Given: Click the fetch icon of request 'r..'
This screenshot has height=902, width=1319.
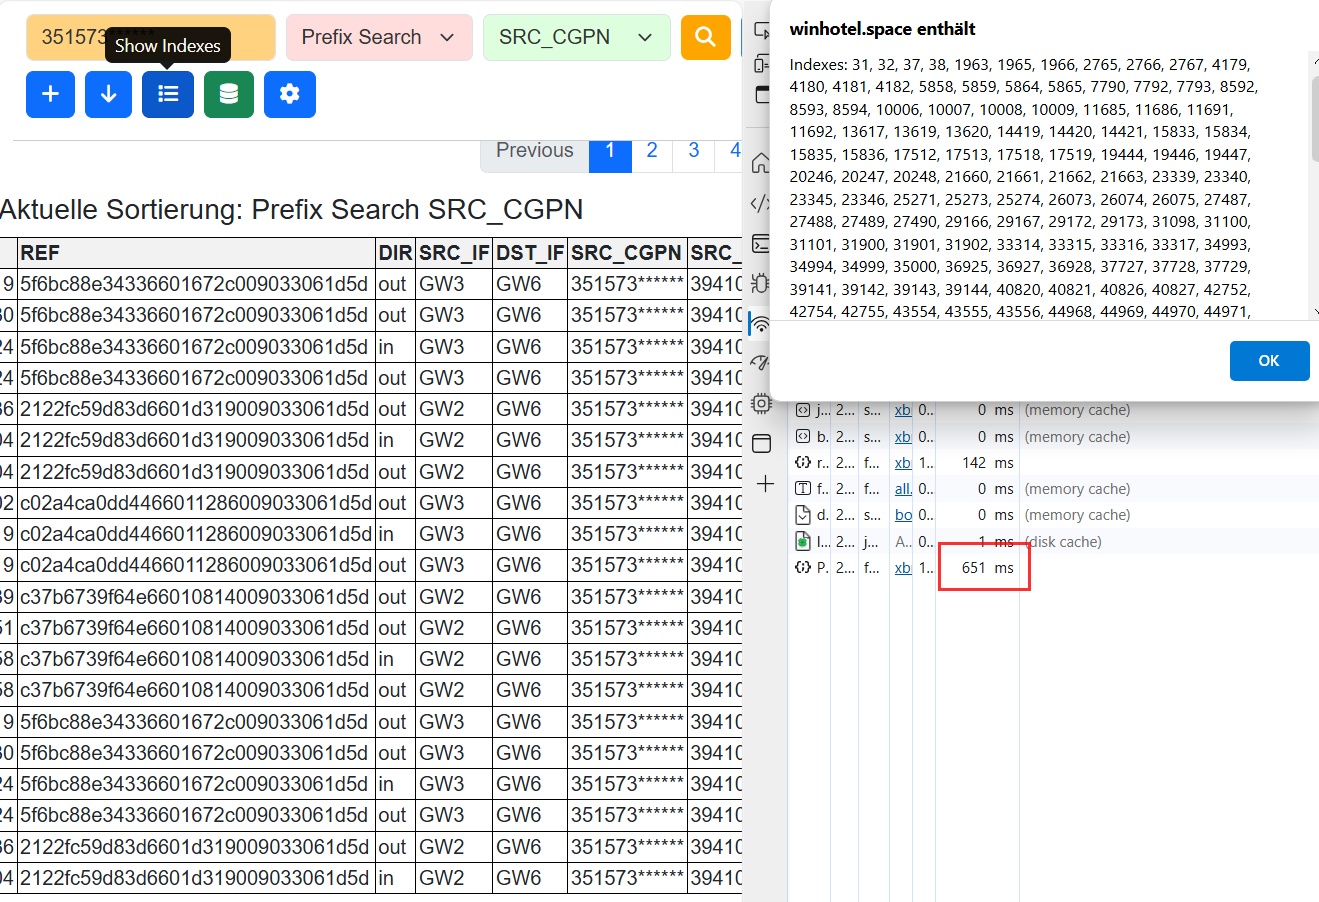Looking at the screenshot, I should pos(802,462).
